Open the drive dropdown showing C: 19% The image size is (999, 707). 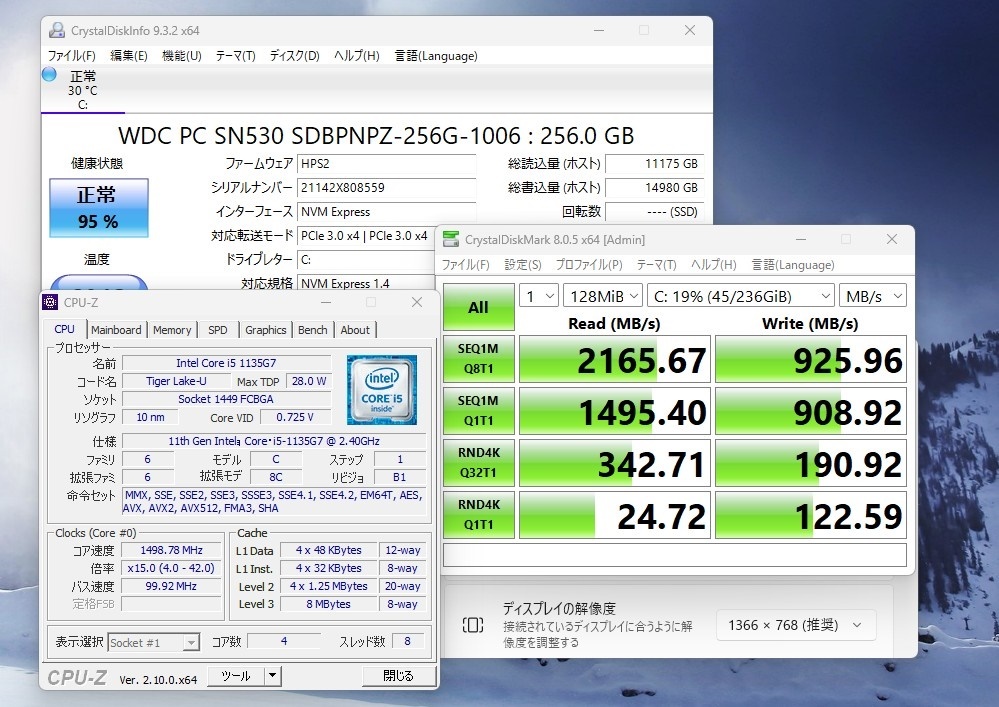(741, 296)
